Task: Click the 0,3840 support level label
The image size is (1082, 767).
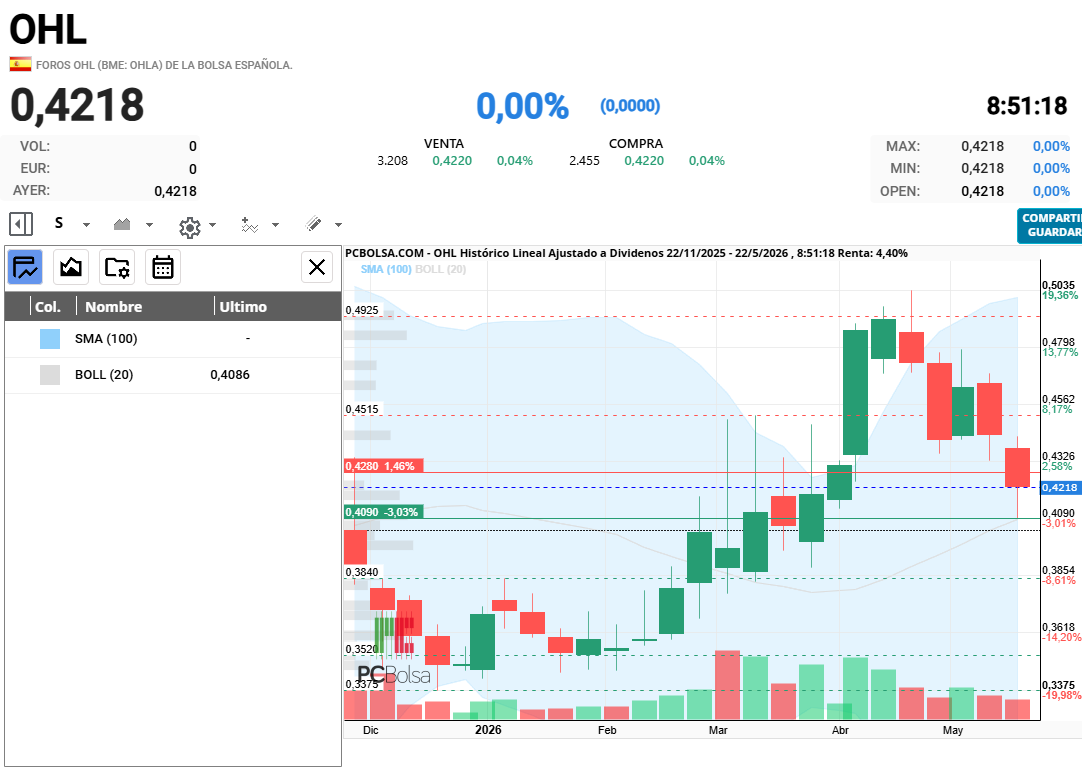Action: tap(362, 572)
